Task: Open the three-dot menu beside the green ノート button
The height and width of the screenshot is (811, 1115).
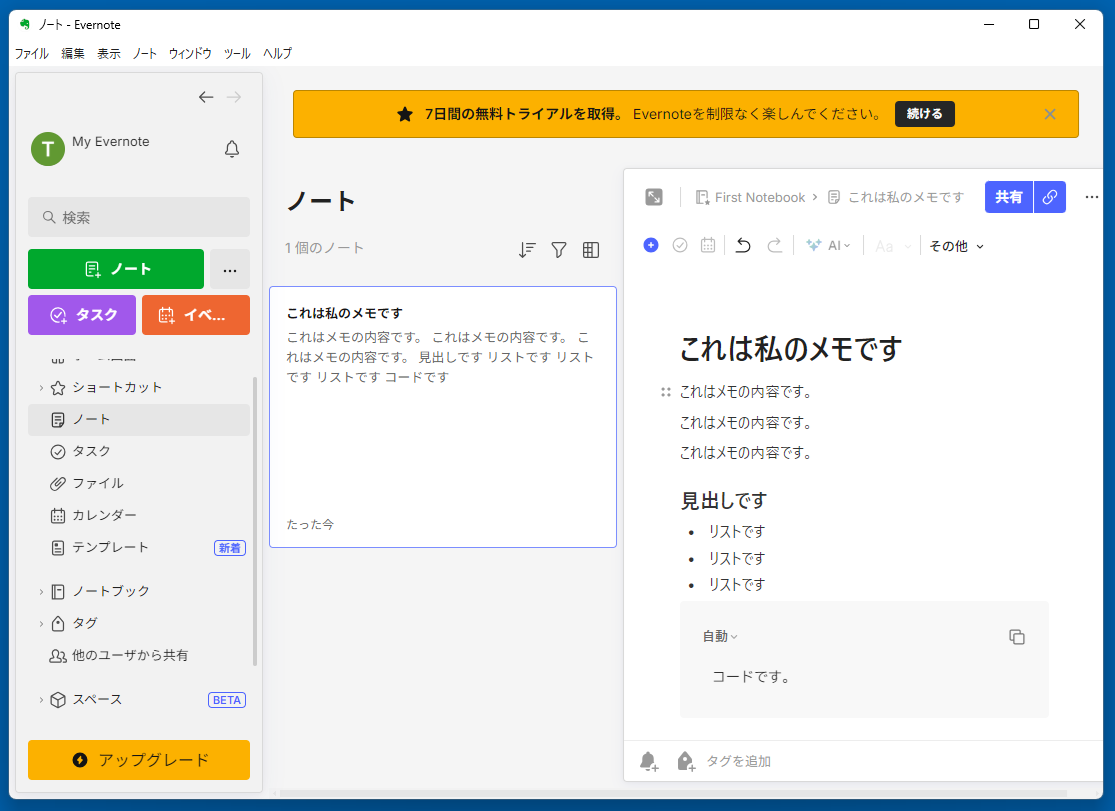Action: pos(230,269)
